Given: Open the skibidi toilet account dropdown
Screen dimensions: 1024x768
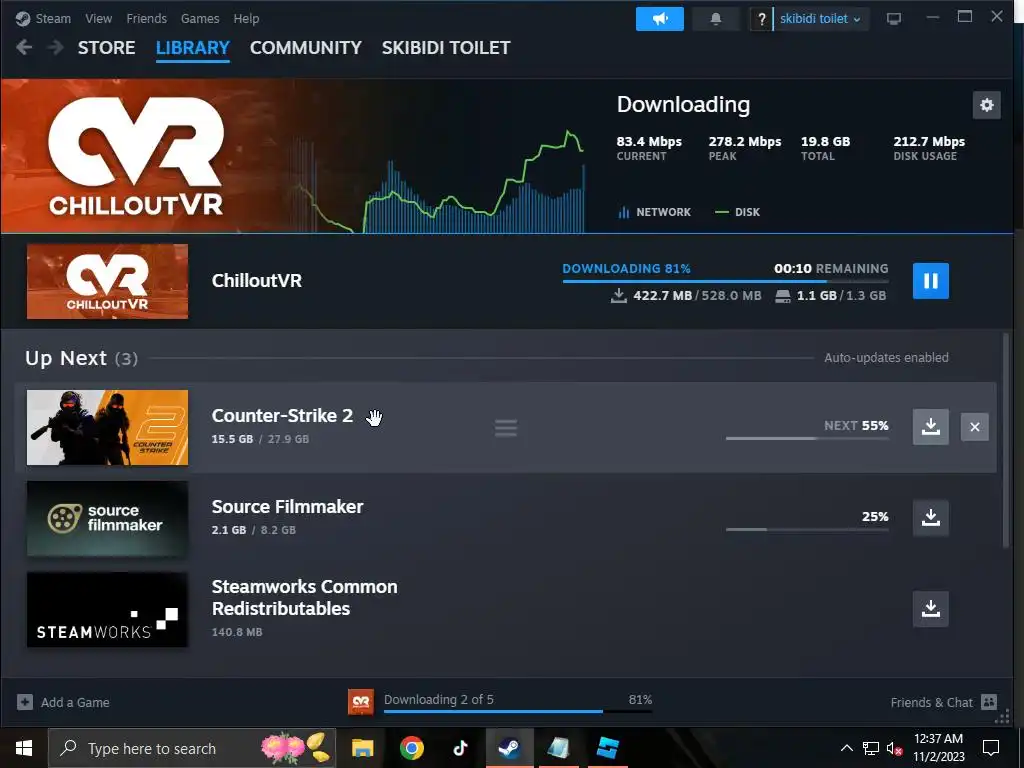Looking at the screenshot, I should 820,19.
